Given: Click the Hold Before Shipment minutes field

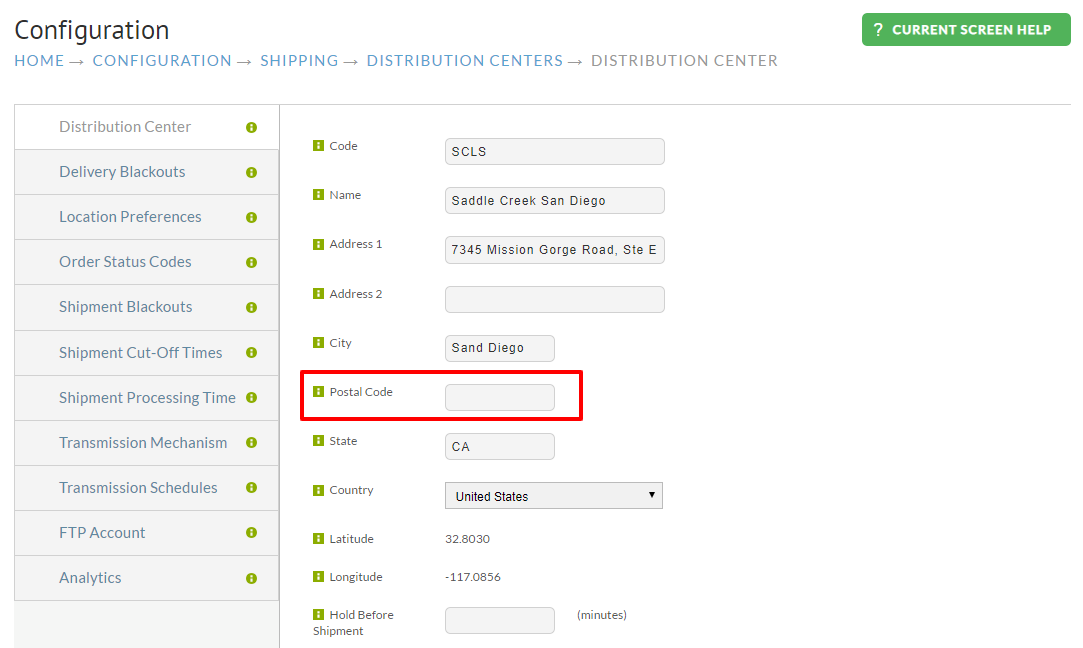Looking at the screenshot, I should click(500, 620).
